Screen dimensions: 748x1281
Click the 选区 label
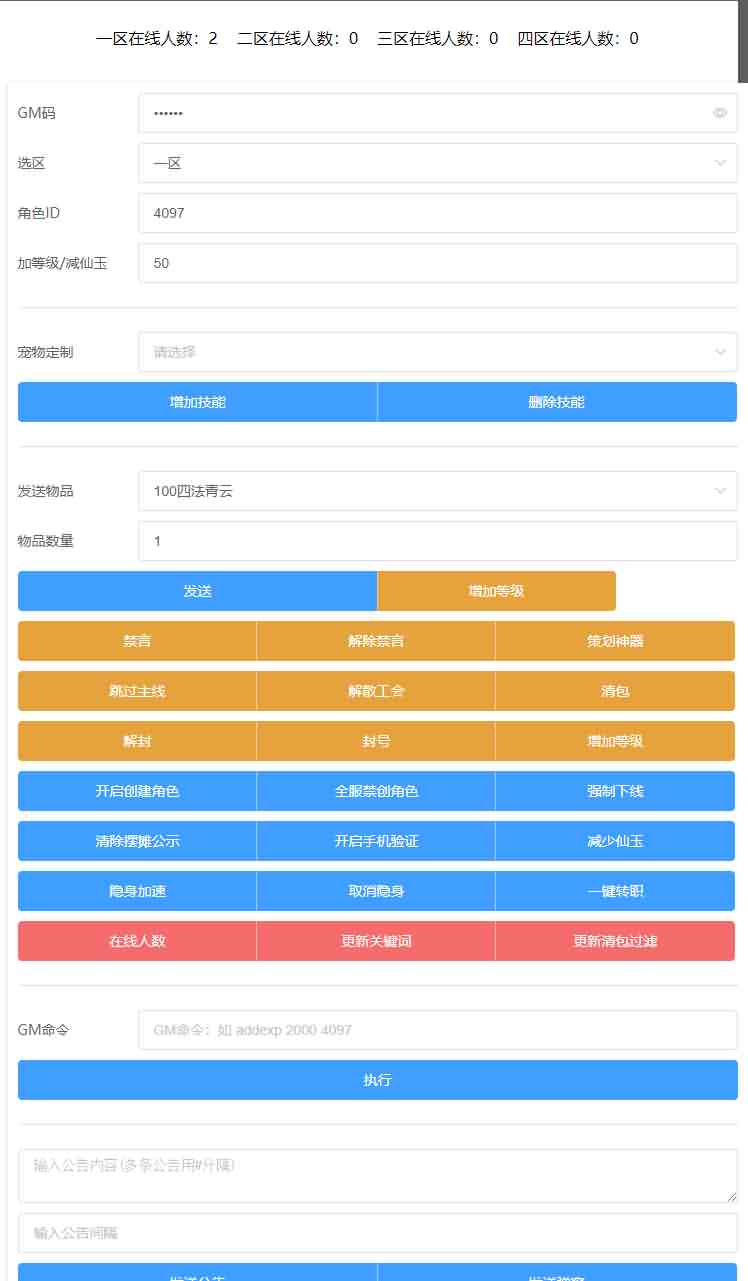pos(32,163)
